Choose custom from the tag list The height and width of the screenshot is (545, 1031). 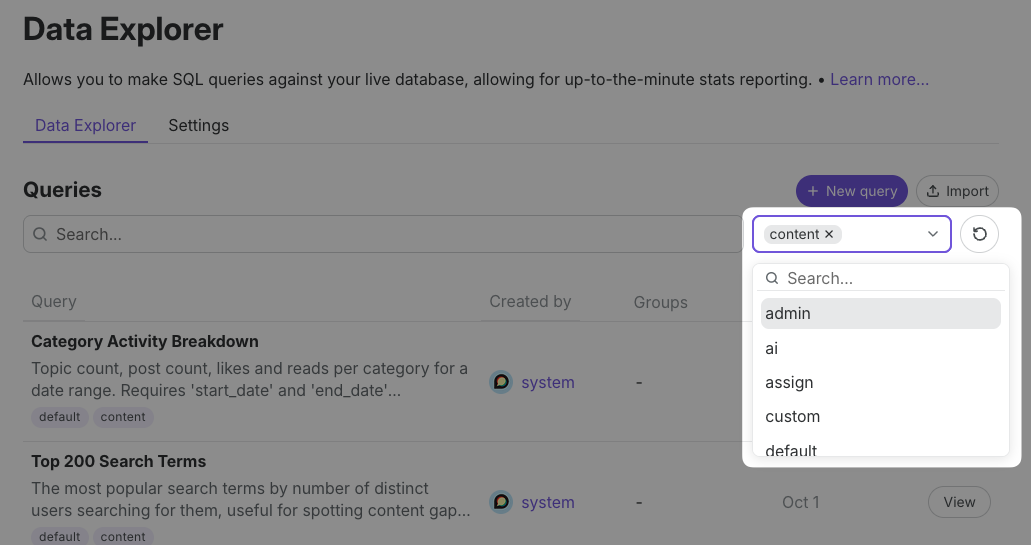880,417
